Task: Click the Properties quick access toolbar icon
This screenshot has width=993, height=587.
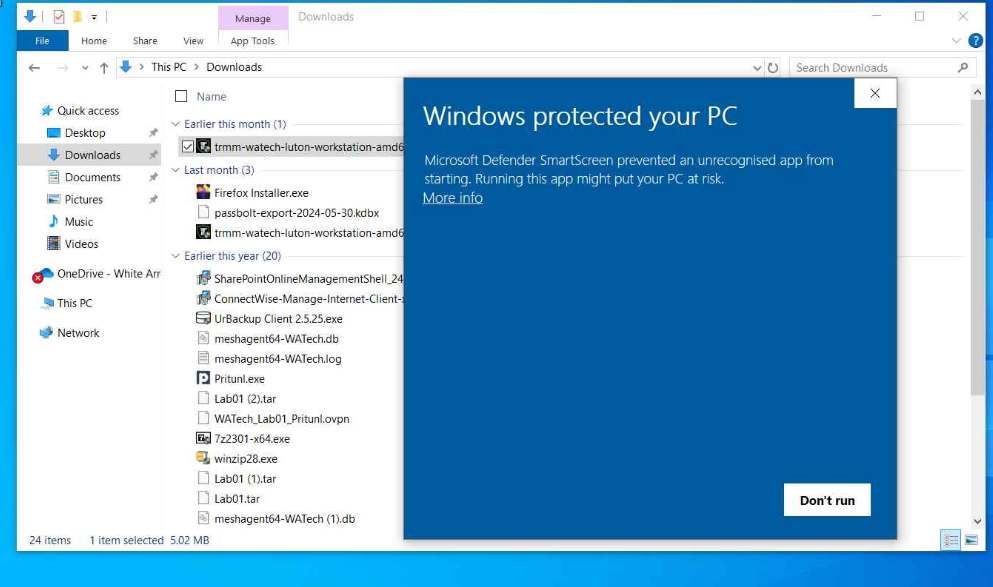Action: point(59,16)
